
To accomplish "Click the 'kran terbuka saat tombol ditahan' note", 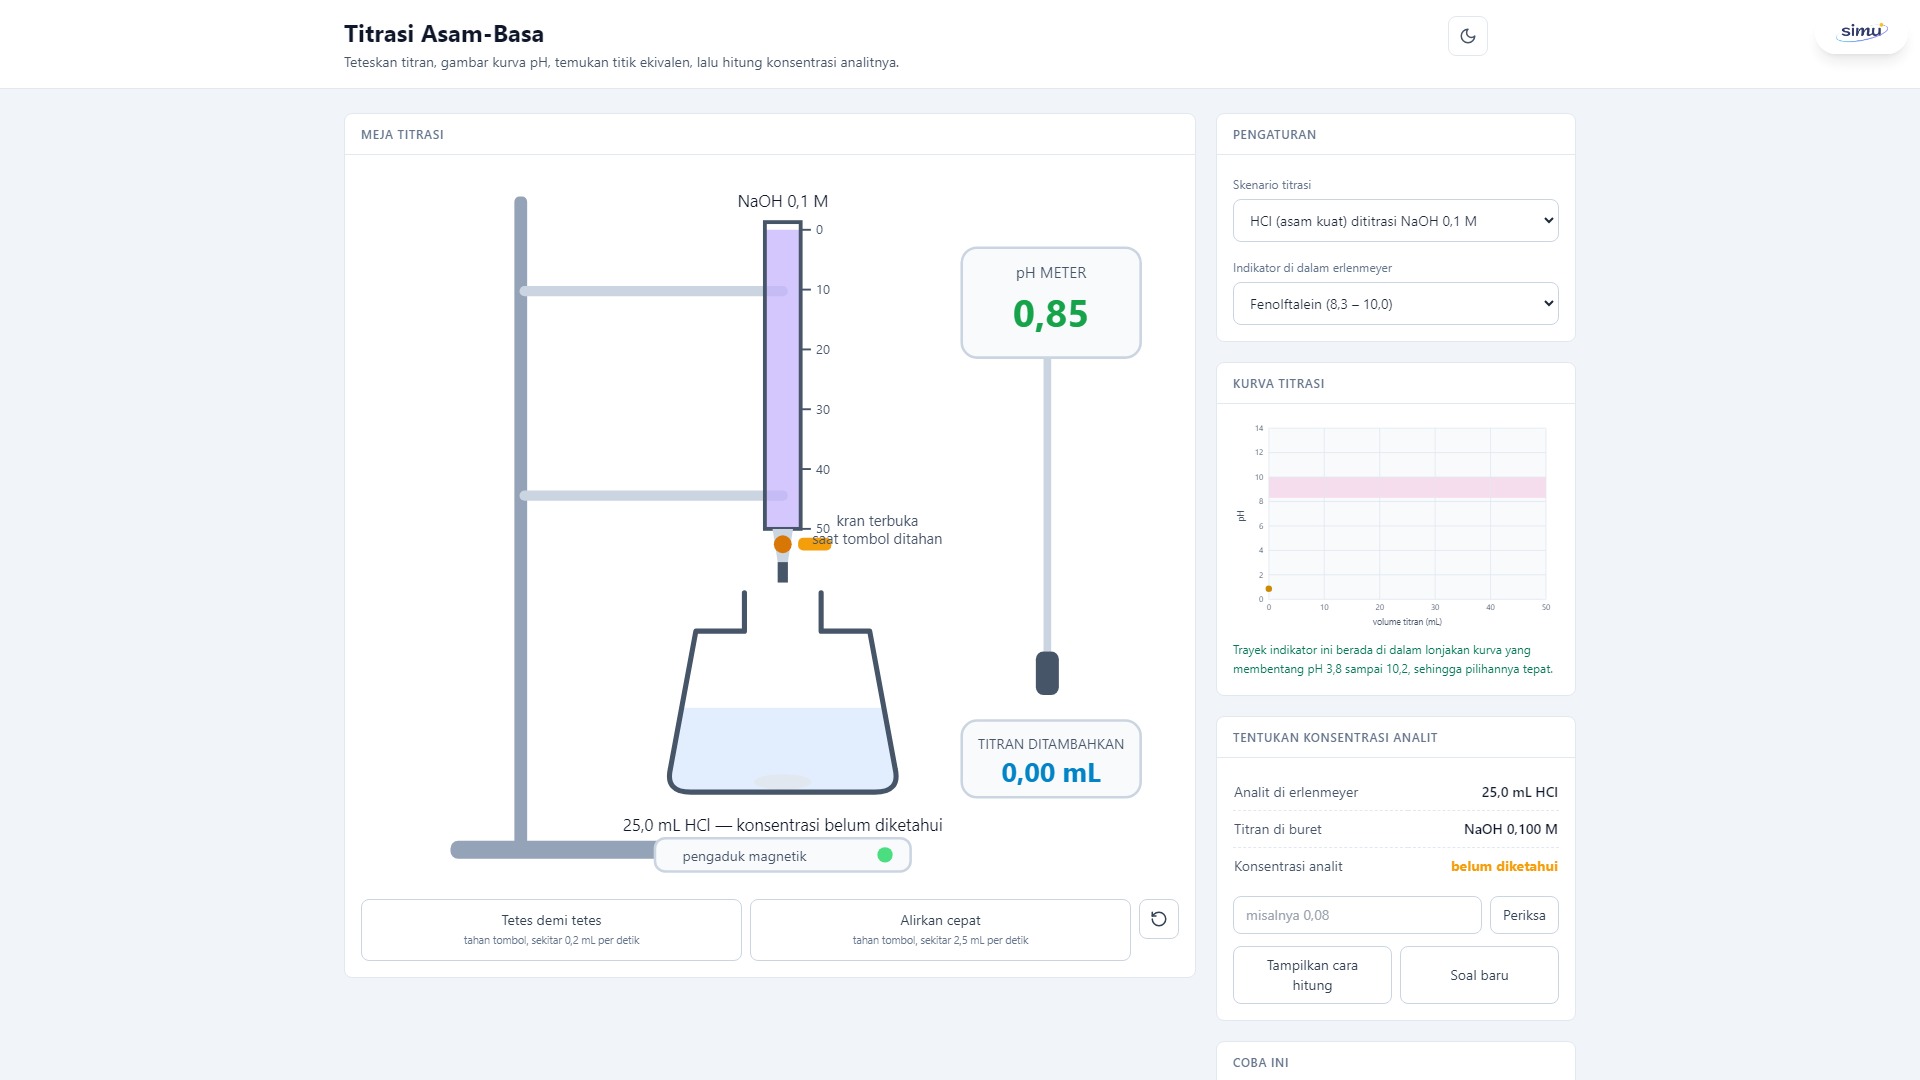I will point(877,530).
